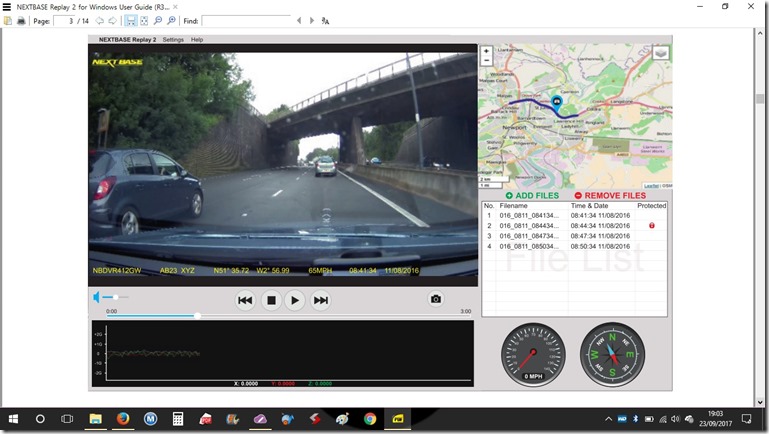Zoom in with magnifier icon

pyautogui.click(x=171, y=21)
